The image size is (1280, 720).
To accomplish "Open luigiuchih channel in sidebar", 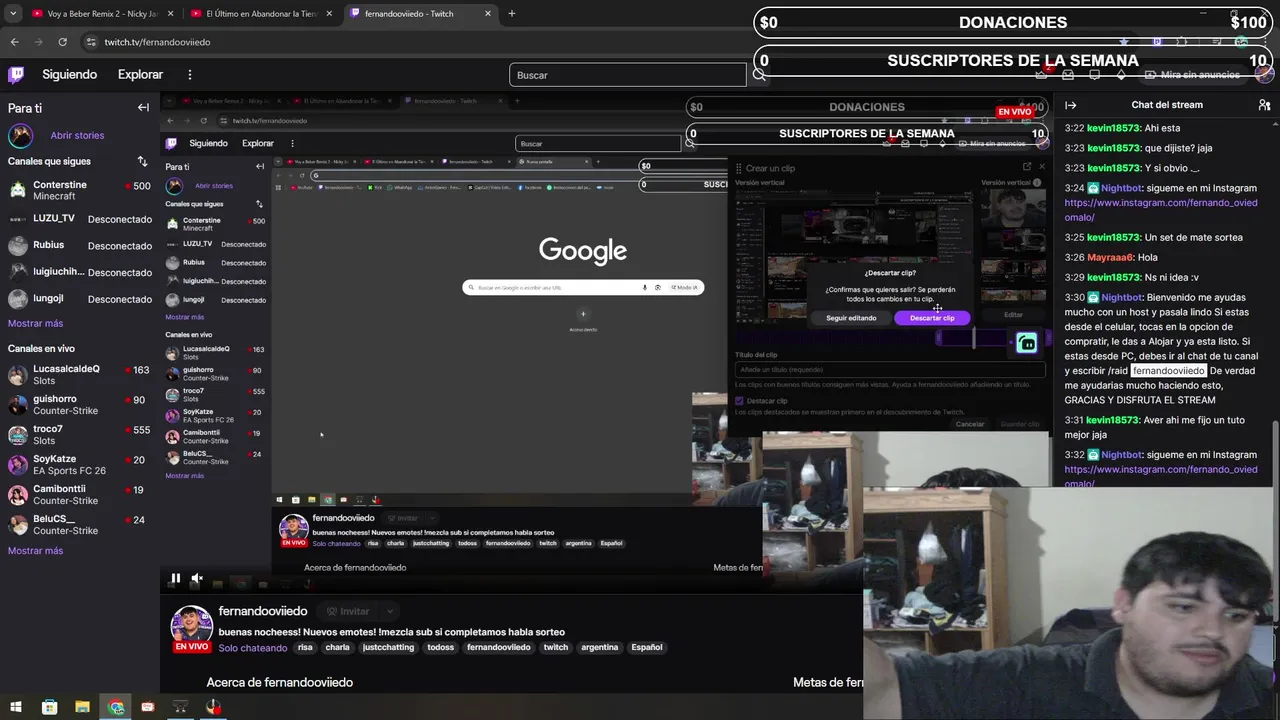I will click(79, 272).
